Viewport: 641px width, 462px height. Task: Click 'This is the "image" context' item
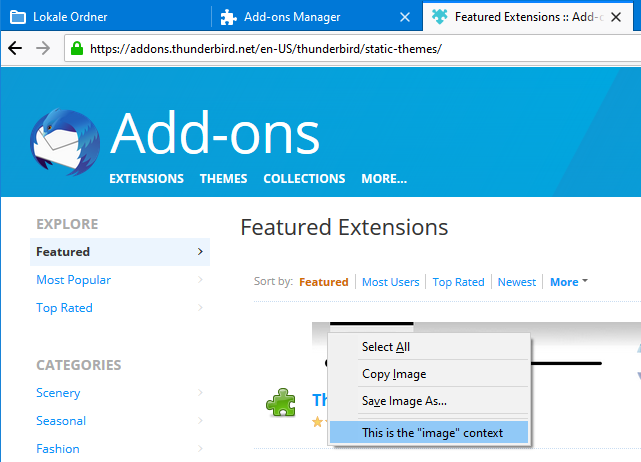(x=432, y=432)
